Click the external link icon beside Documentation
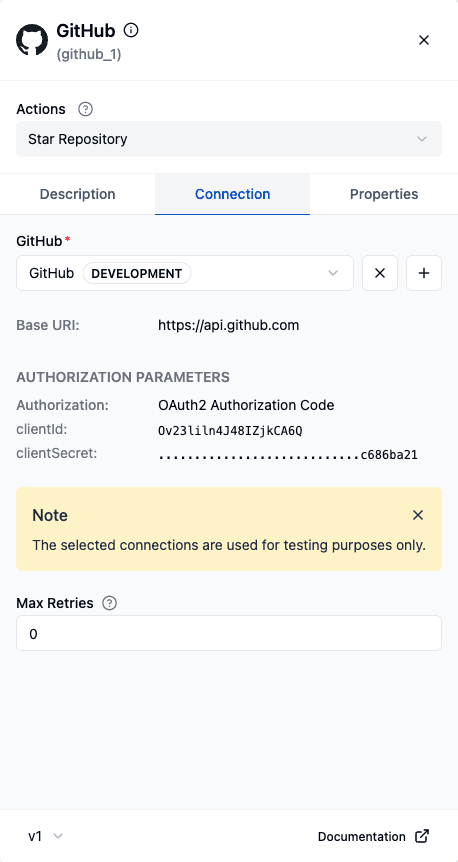Image resolution: width=458 pixels, height=862 pixels. 422,836
